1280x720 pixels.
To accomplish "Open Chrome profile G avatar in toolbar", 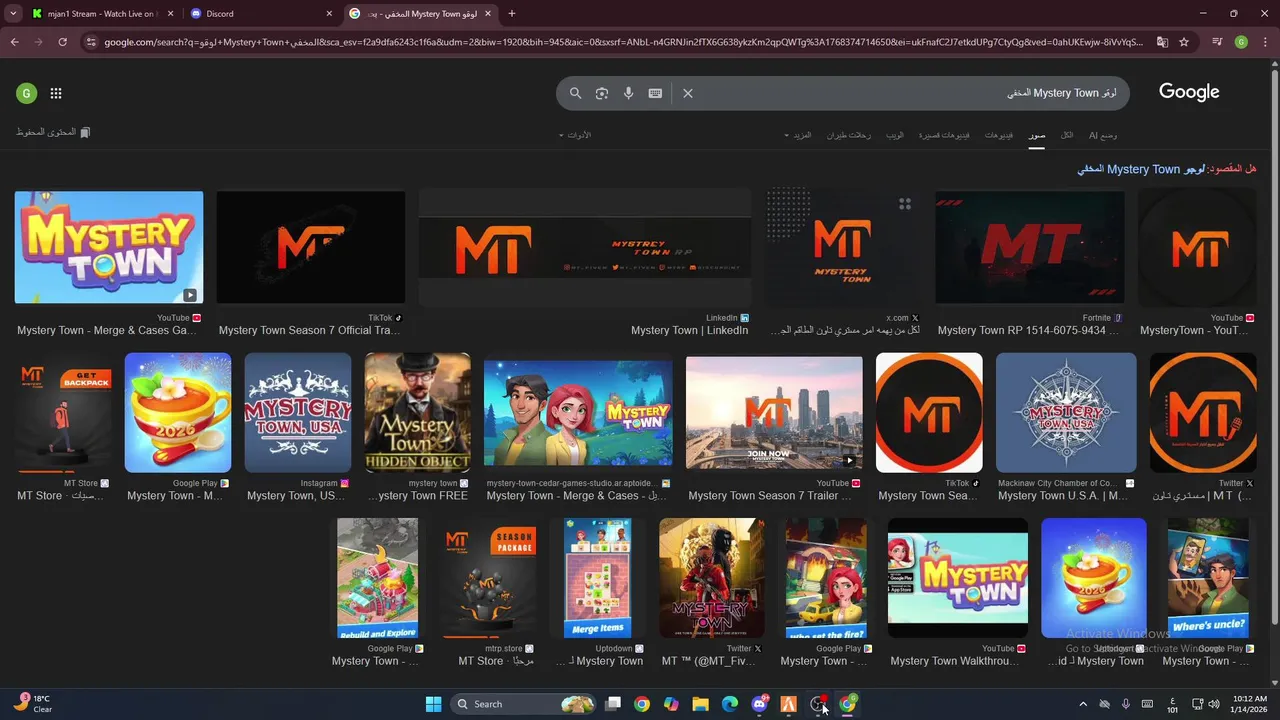I will [x=1241, y=42].
